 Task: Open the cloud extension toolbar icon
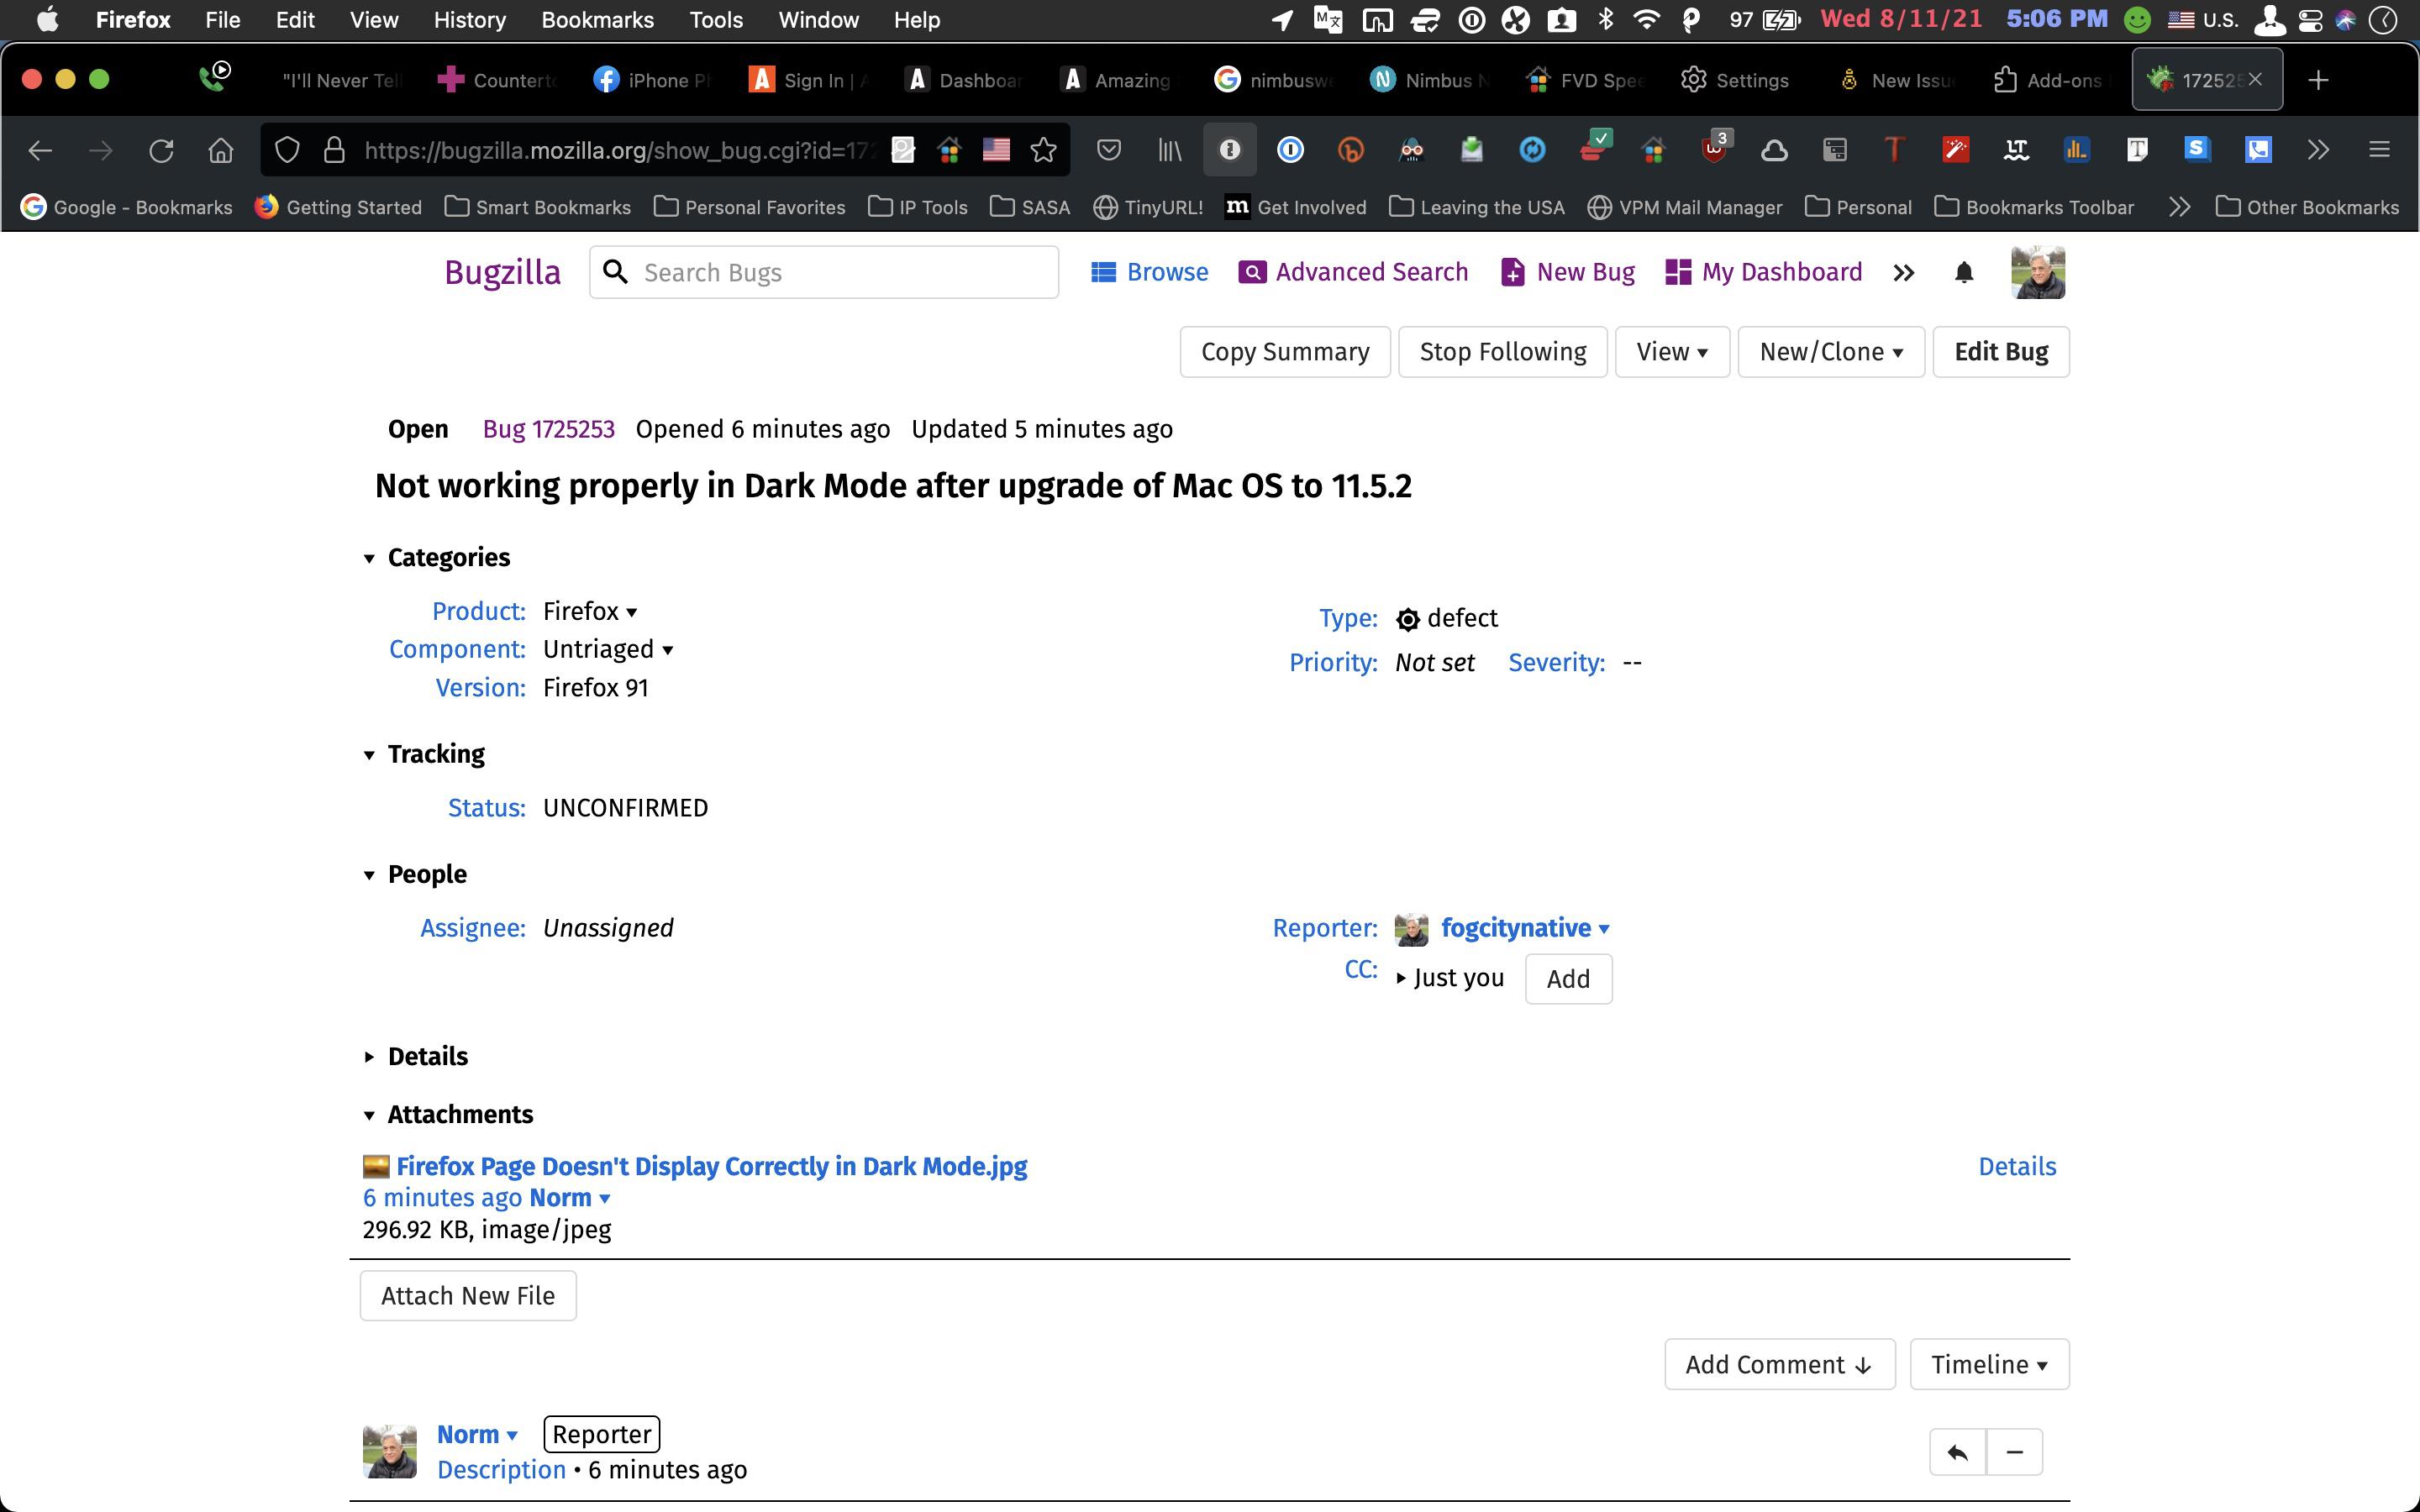(x=1774, y=150)
